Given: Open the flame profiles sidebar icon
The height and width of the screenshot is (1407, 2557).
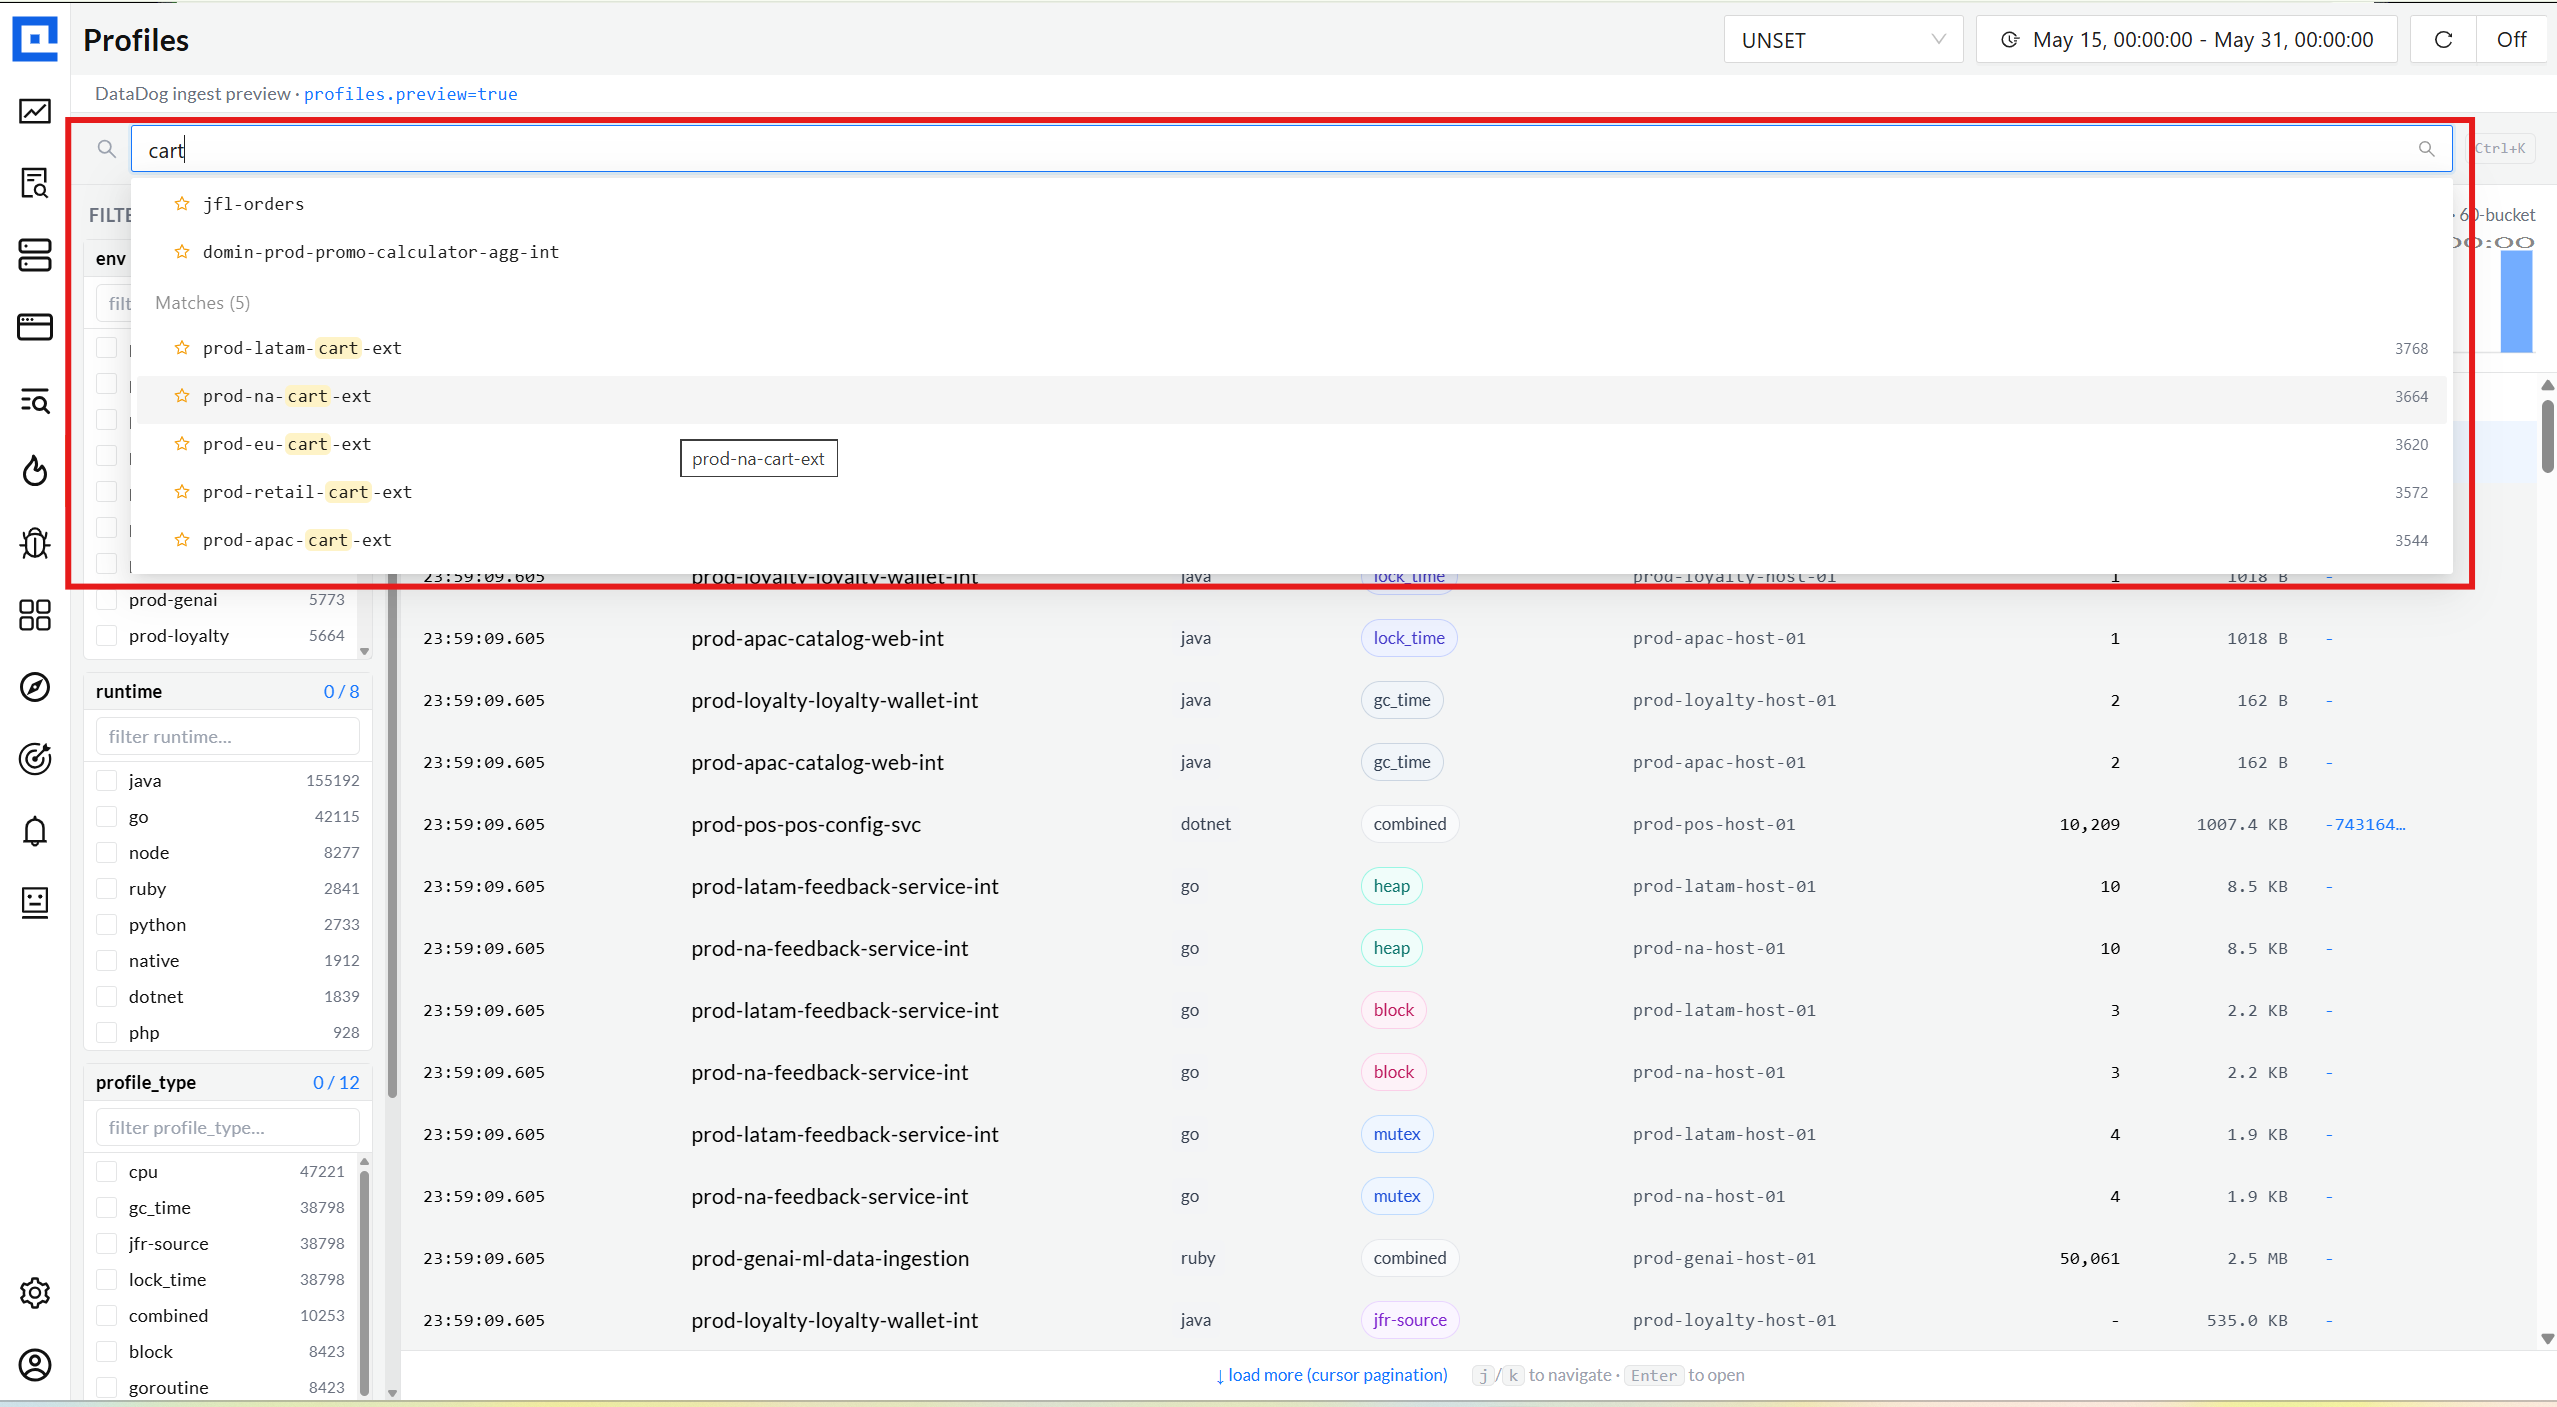Looking at the screenshot, I should 35,471.
